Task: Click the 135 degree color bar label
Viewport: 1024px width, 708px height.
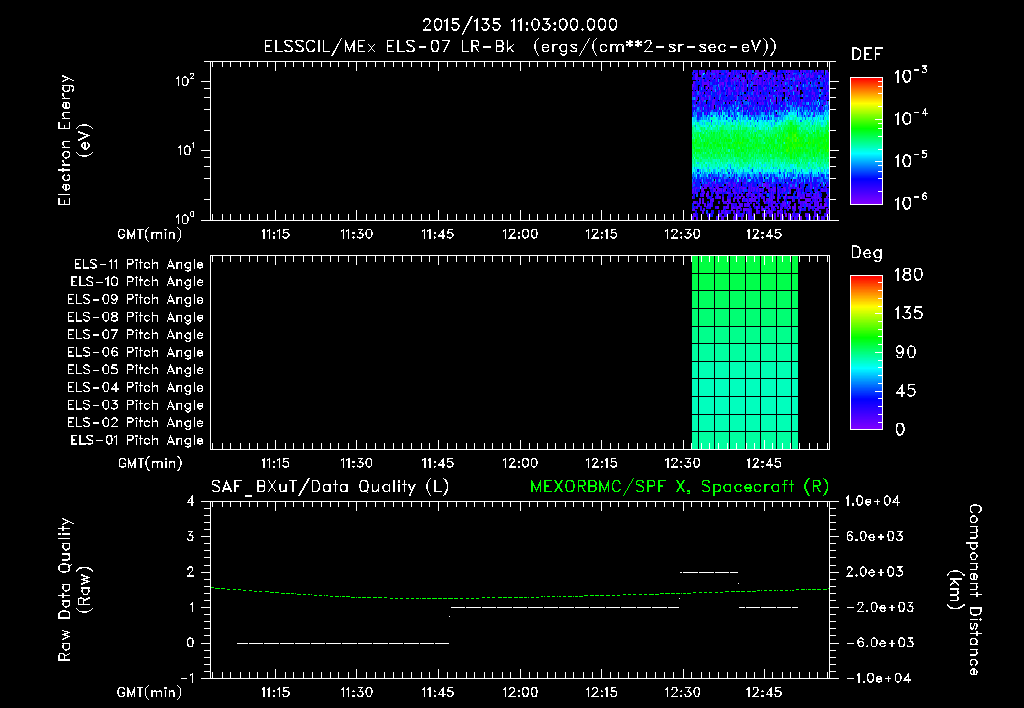Action: click(908, 314)
